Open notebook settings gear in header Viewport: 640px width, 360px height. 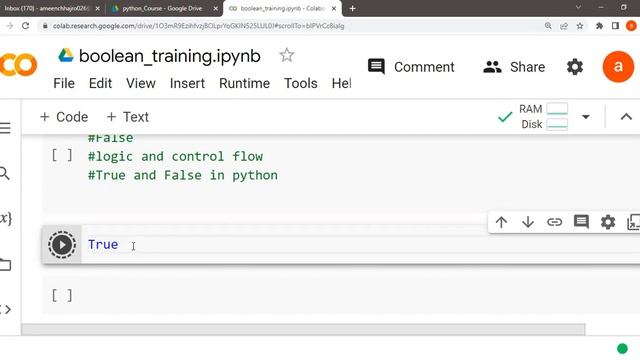point(575,67)
